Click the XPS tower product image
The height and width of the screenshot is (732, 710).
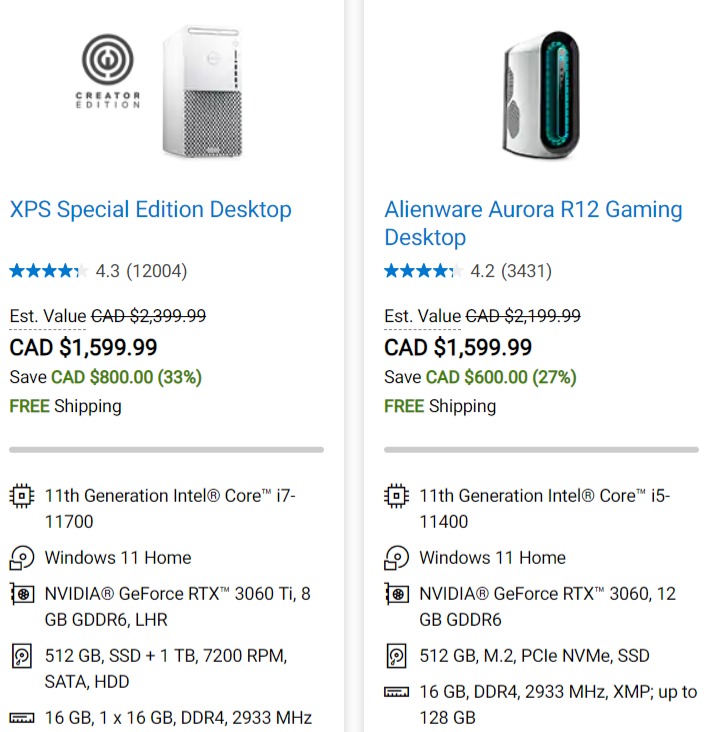[x=203, y=92]
